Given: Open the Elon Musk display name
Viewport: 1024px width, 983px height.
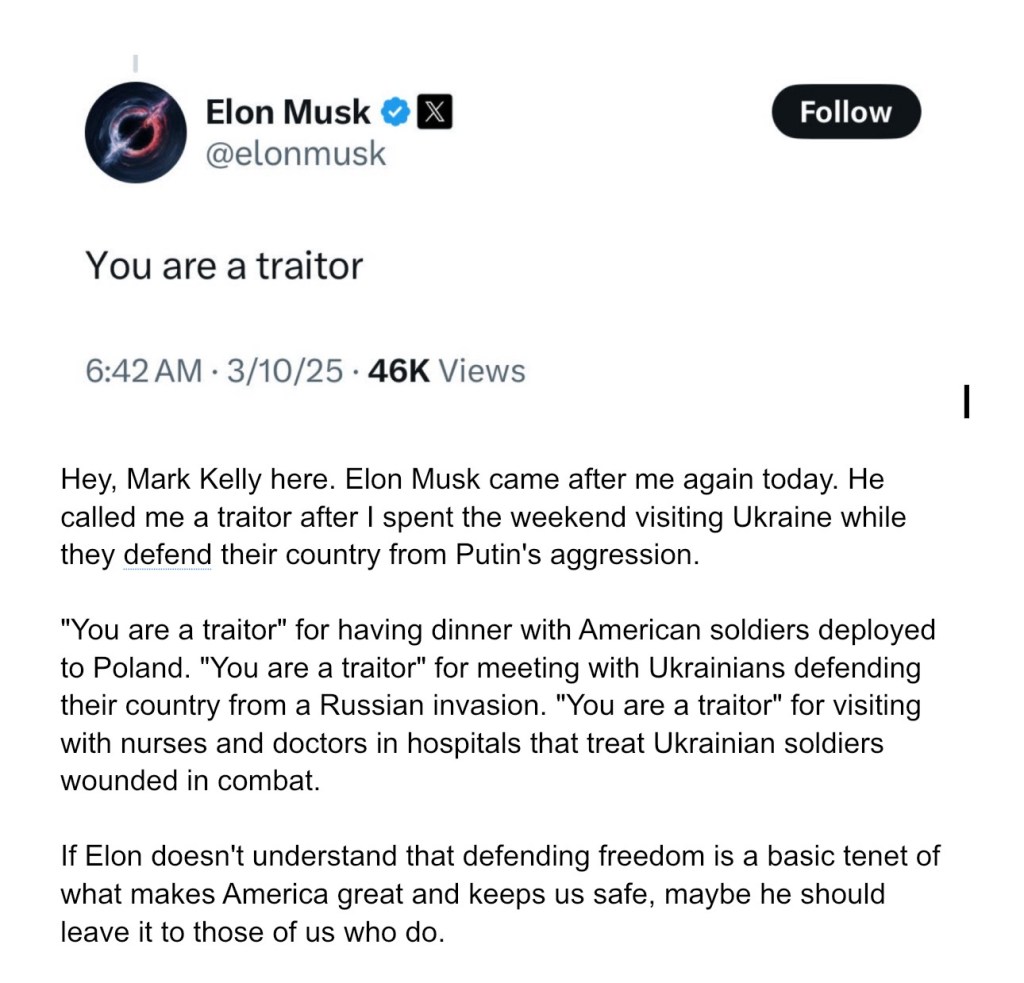Looking at the screenshot, I should 287,113.
